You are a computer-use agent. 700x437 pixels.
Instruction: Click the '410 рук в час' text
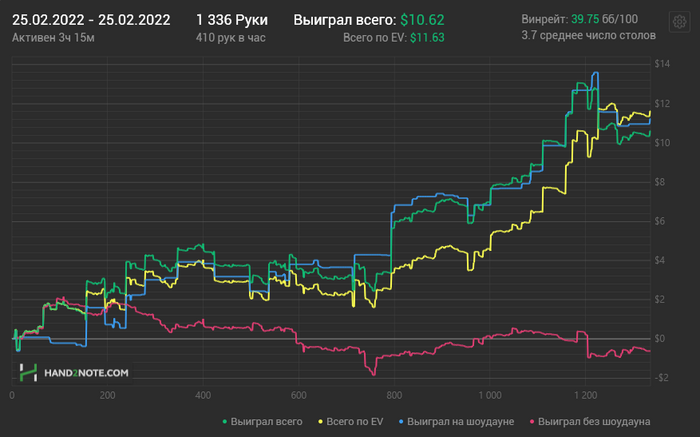pos(230,37)
